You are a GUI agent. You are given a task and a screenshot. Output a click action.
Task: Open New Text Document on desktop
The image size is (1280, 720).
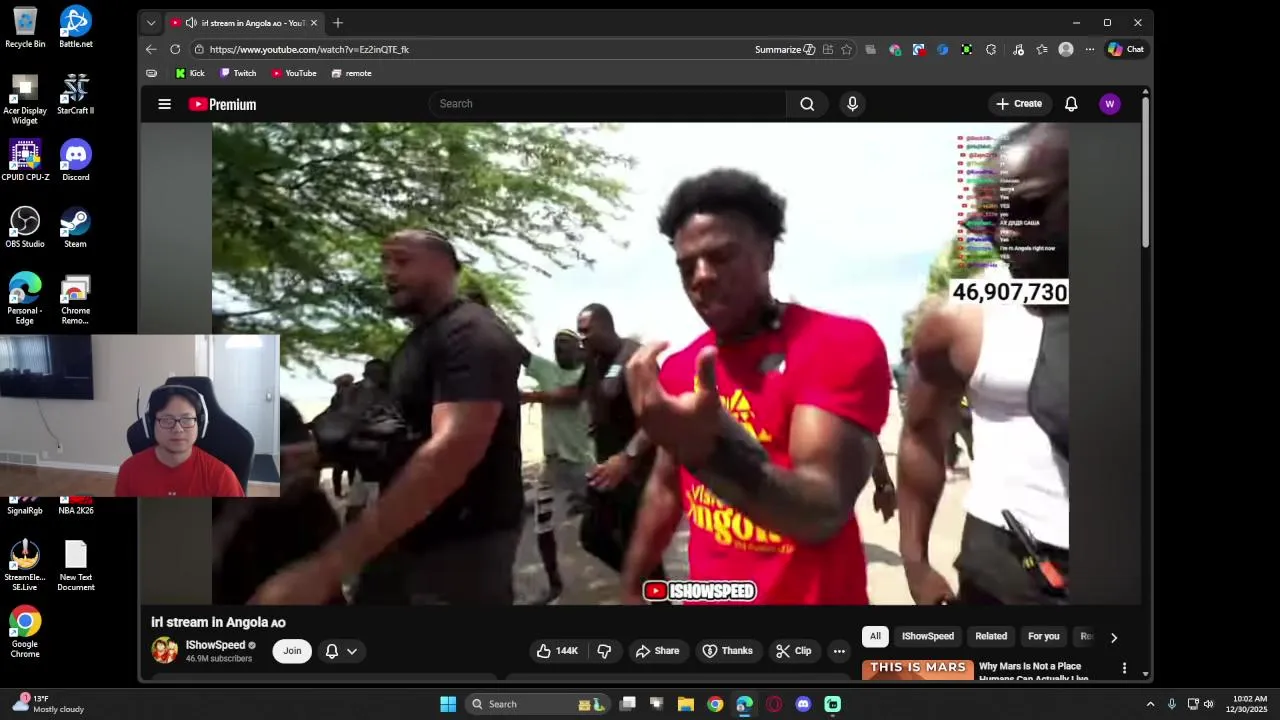point(76,566)
